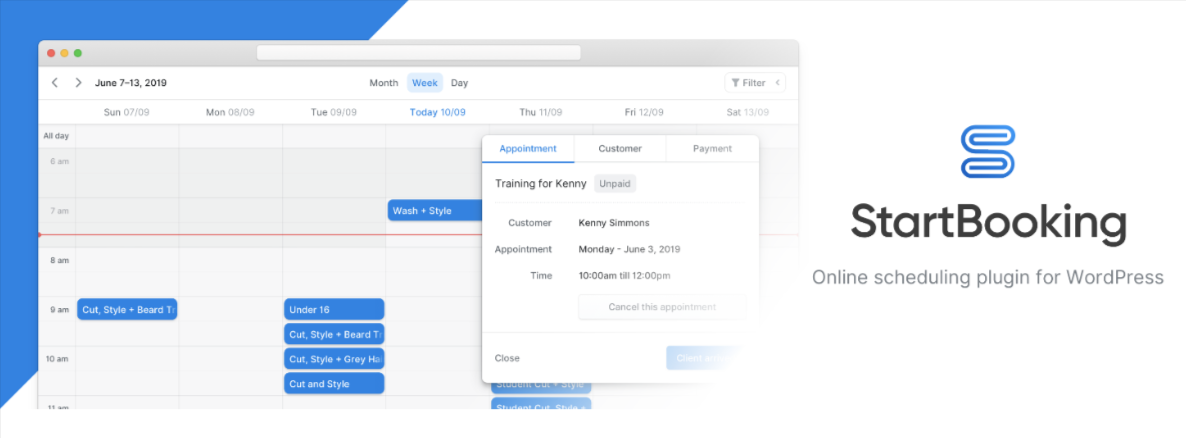Collapse the filter panel chevron
Image resolution: width=1186 pixels, height=438 pixels.
[776, 82]
